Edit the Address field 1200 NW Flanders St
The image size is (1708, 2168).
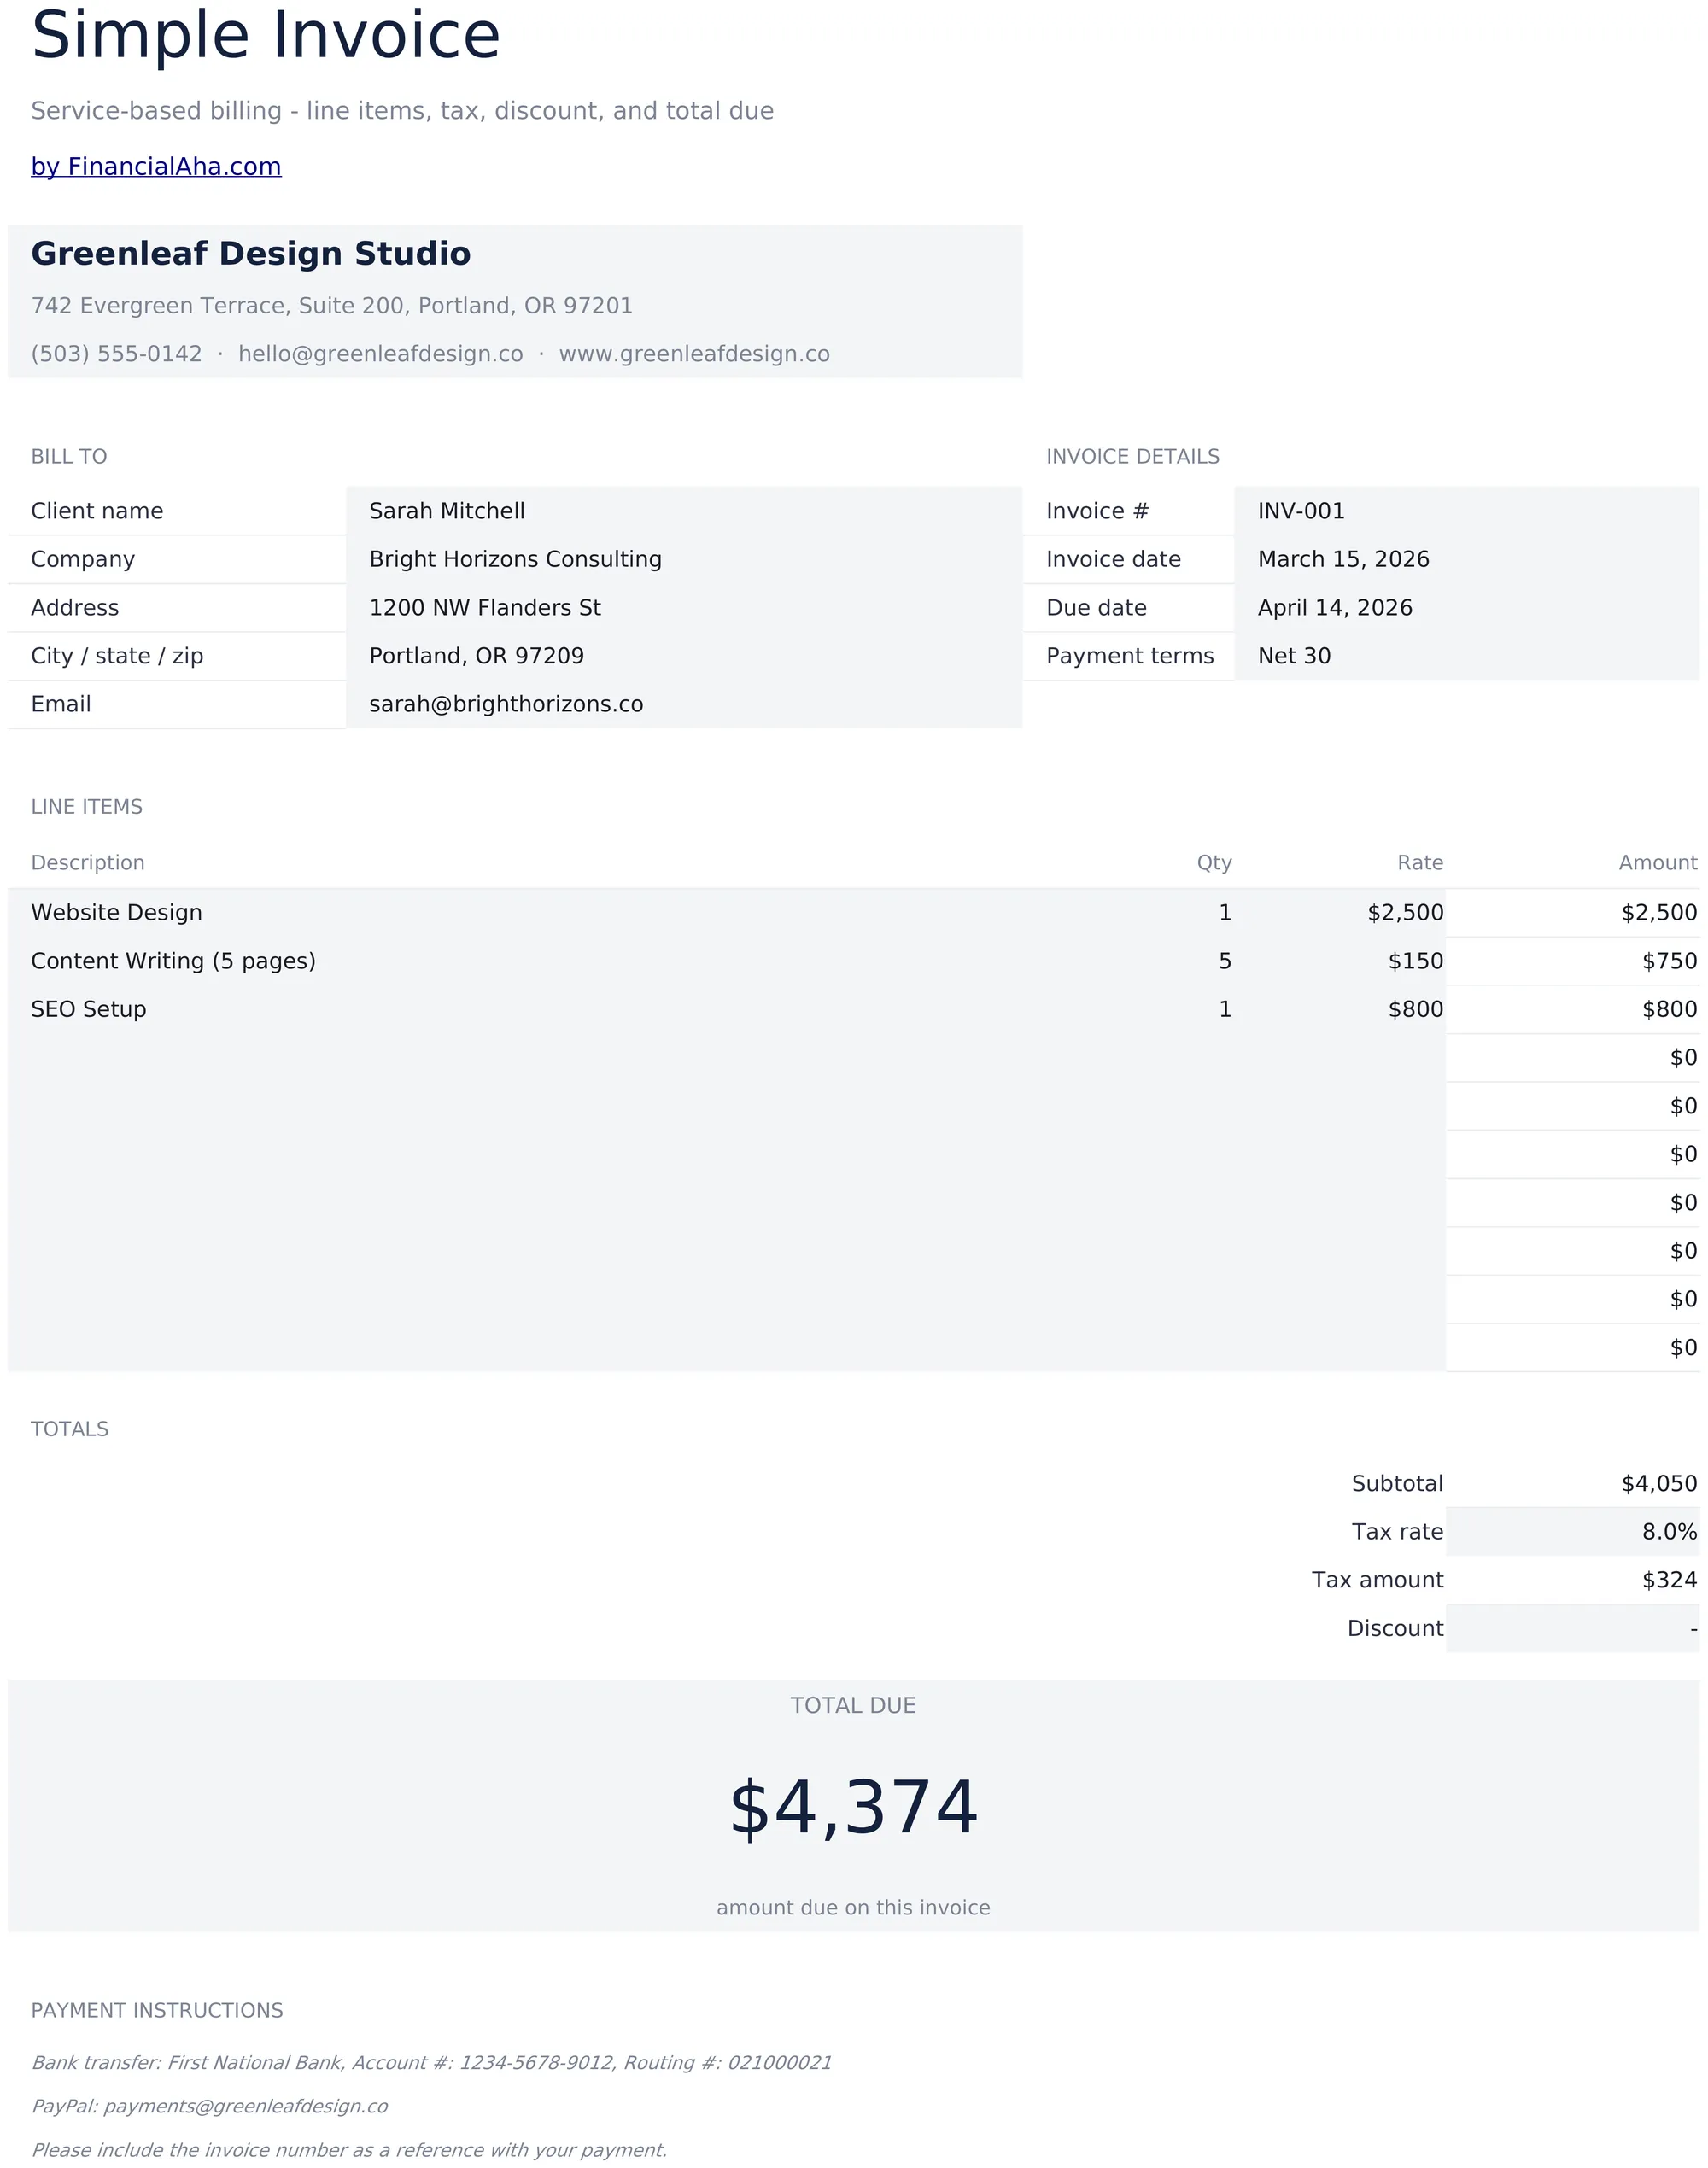click(684, 608)
